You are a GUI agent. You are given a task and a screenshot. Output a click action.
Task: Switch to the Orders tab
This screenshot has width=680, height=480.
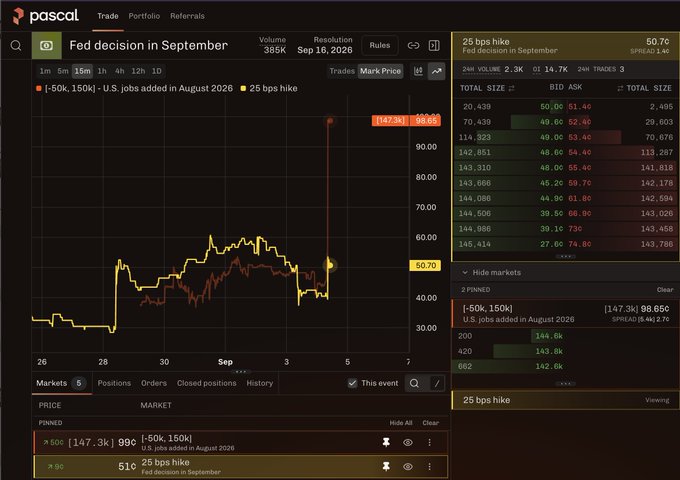click(x=154, y=383)
